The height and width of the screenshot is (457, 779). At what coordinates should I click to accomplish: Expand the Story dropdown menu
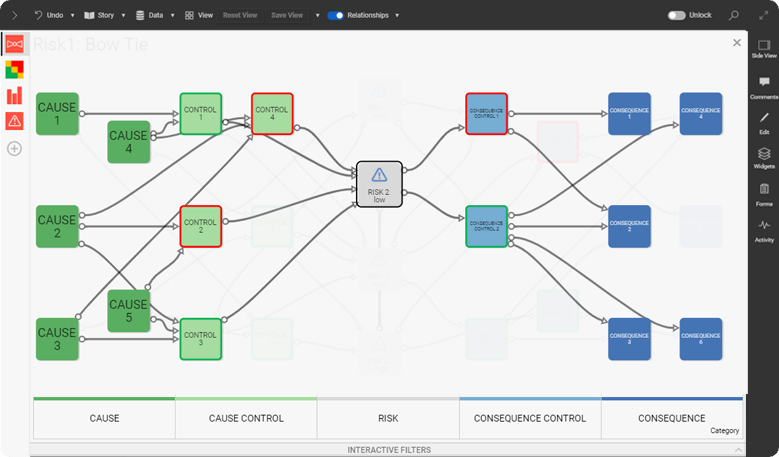click(x=123, y=16)
